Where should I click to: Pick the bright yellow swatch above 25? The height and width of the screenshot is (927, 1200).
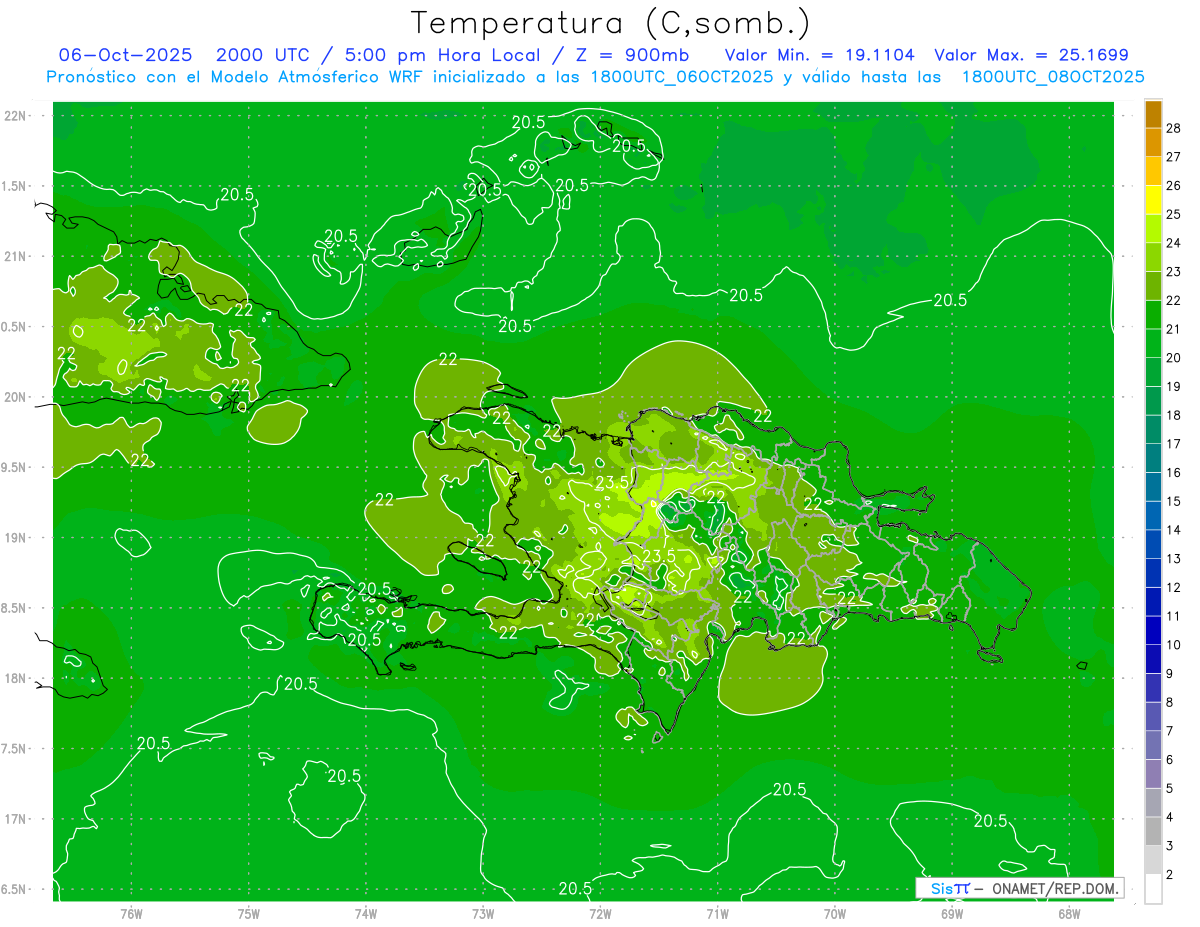(1153, 200)
